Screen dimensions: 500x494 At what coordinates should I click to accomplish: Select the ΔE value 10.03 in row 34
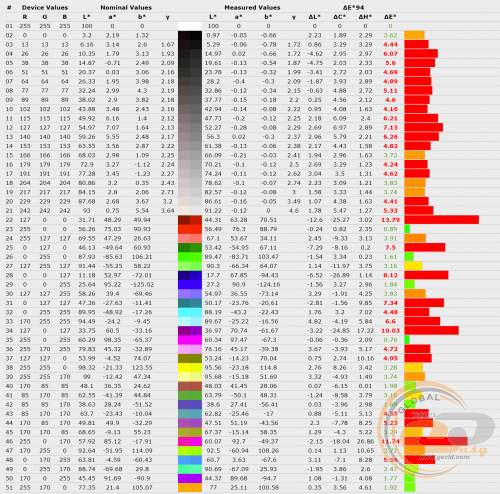[390, 330]
